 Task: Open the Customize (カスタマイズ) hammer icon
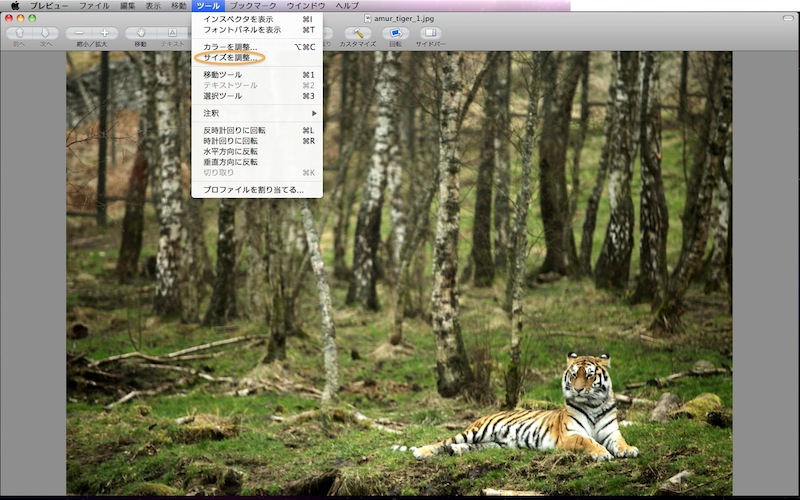pos(358,33)
